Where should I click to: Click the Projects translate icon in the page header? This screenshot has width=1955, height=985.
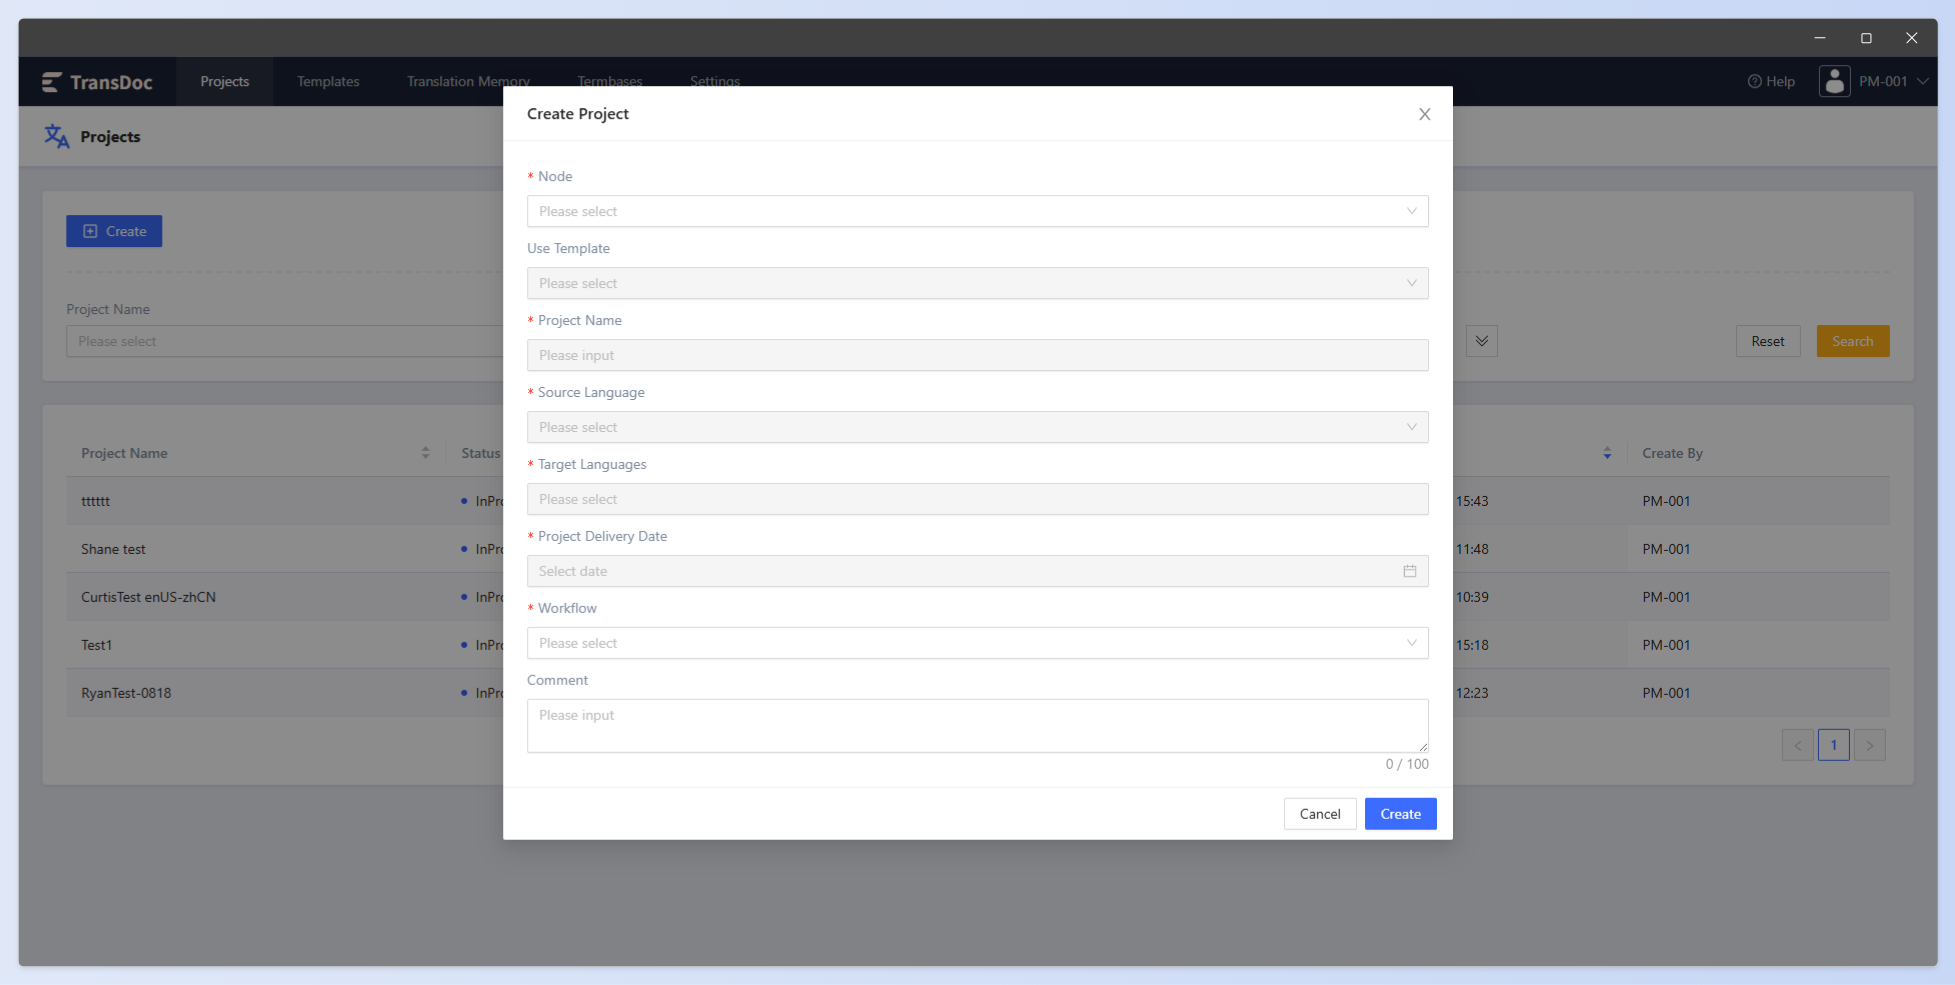[x=57, y=136]
